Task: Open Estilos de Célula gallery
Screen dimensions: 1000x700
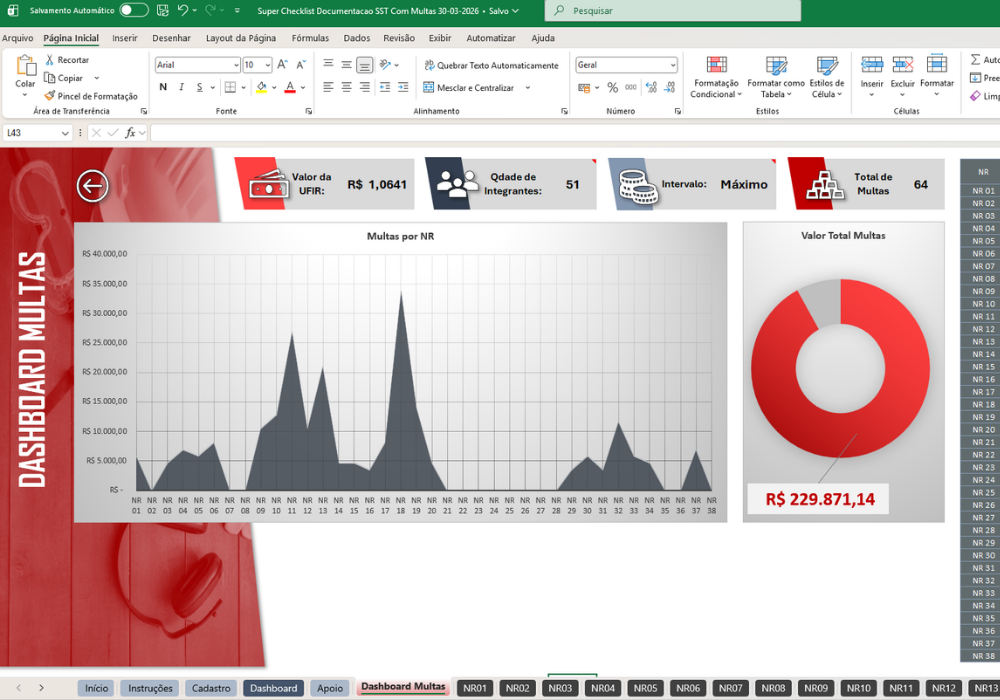Action: (x=827, y=77)
